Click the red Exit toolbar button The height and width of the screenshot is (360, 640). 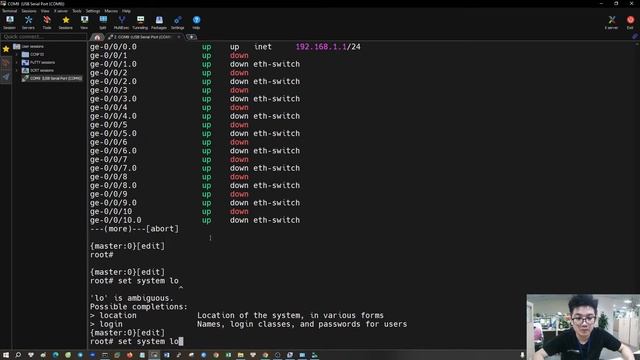coord(630,22)
